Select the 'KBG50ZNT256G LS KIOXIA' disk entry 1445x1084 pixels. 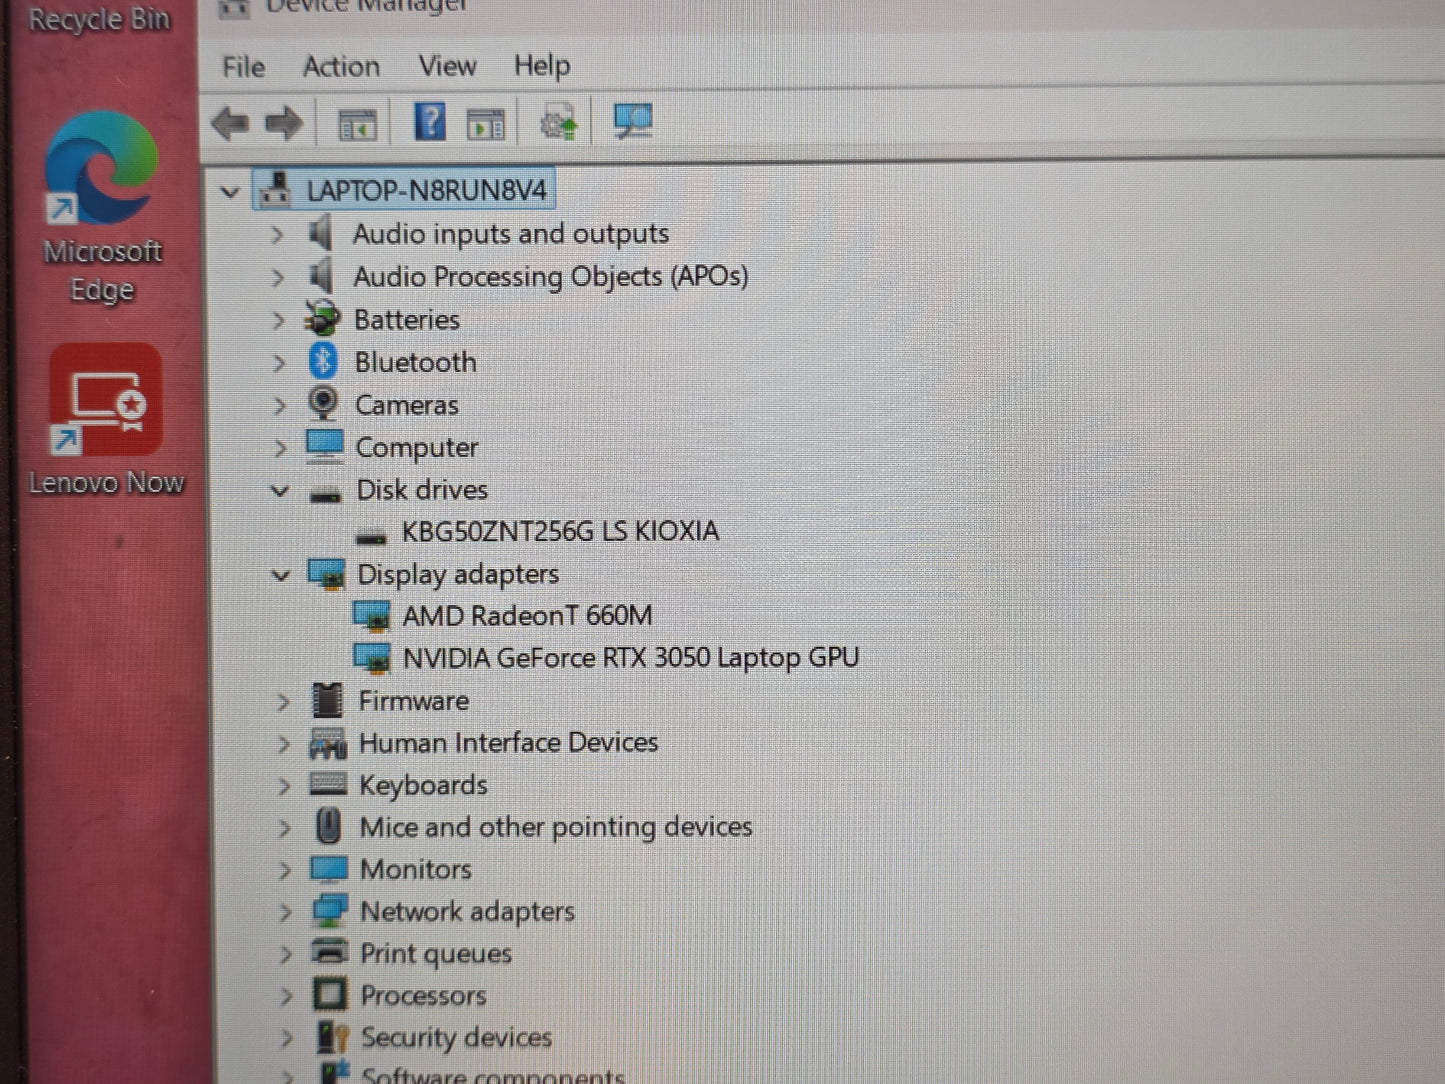(560, 531)
